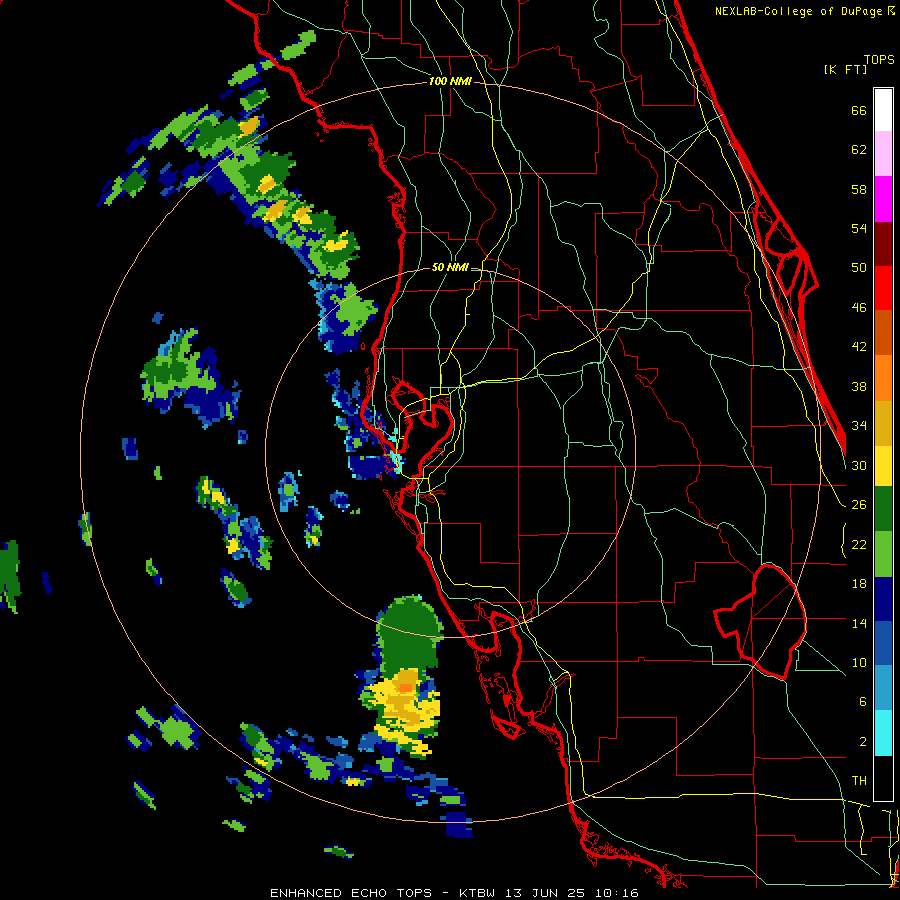Click the legend value 22
The height and width of the screenshot is (900, 900).
click(859, 544)
